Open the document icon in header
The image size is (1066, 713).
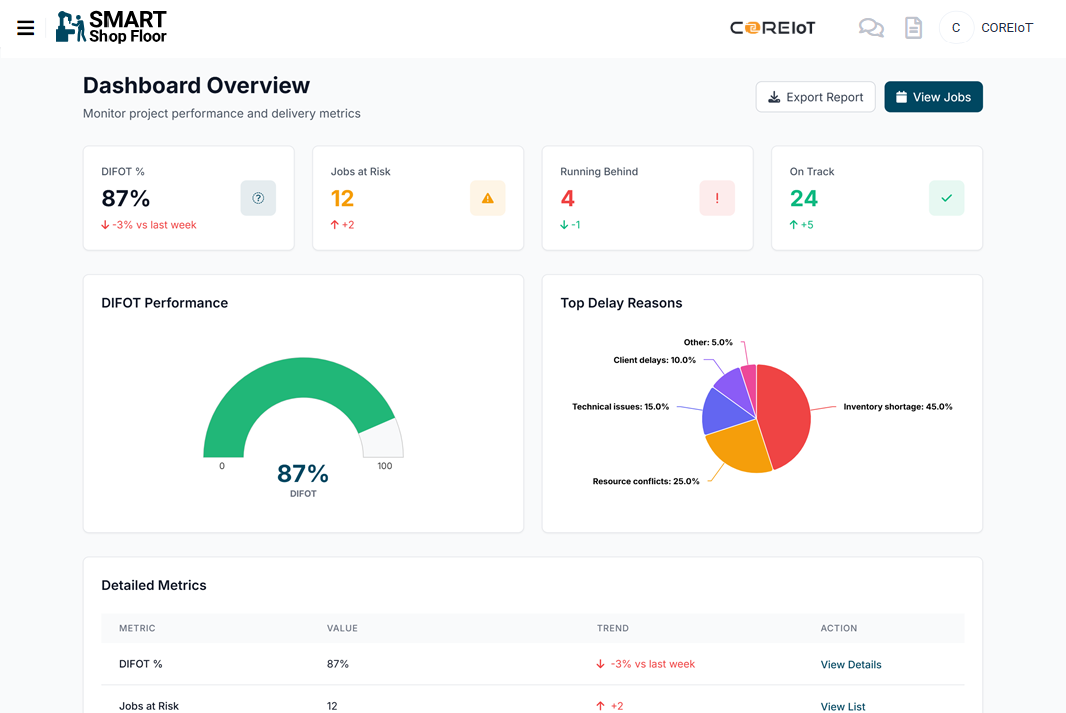pyautogui.click(x=913, y=28)
